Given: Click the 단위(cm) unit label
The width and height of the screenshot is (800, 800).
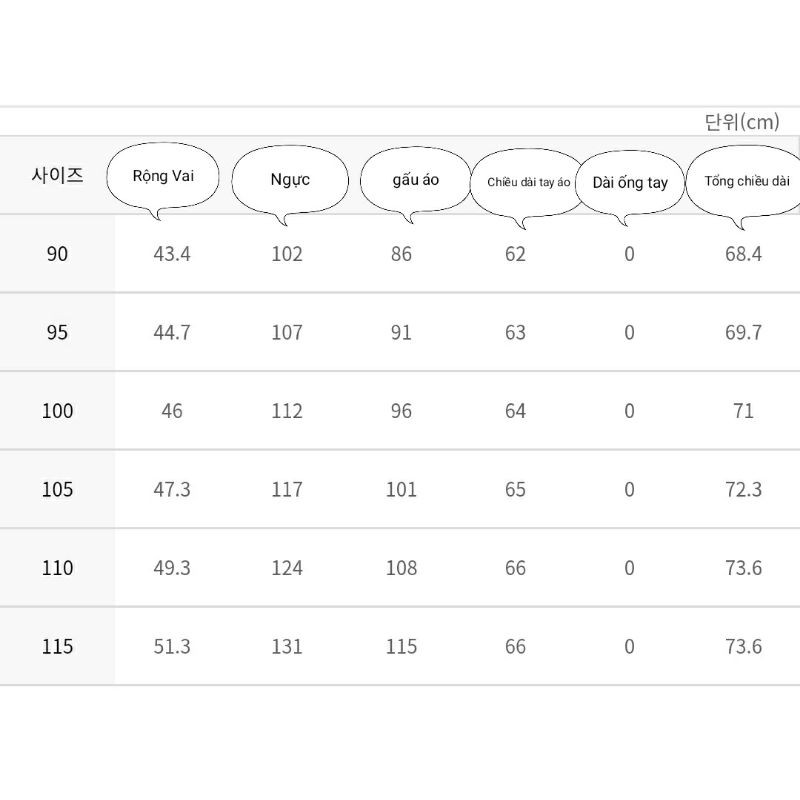Looking at the screenshot, I should point(741,122).
